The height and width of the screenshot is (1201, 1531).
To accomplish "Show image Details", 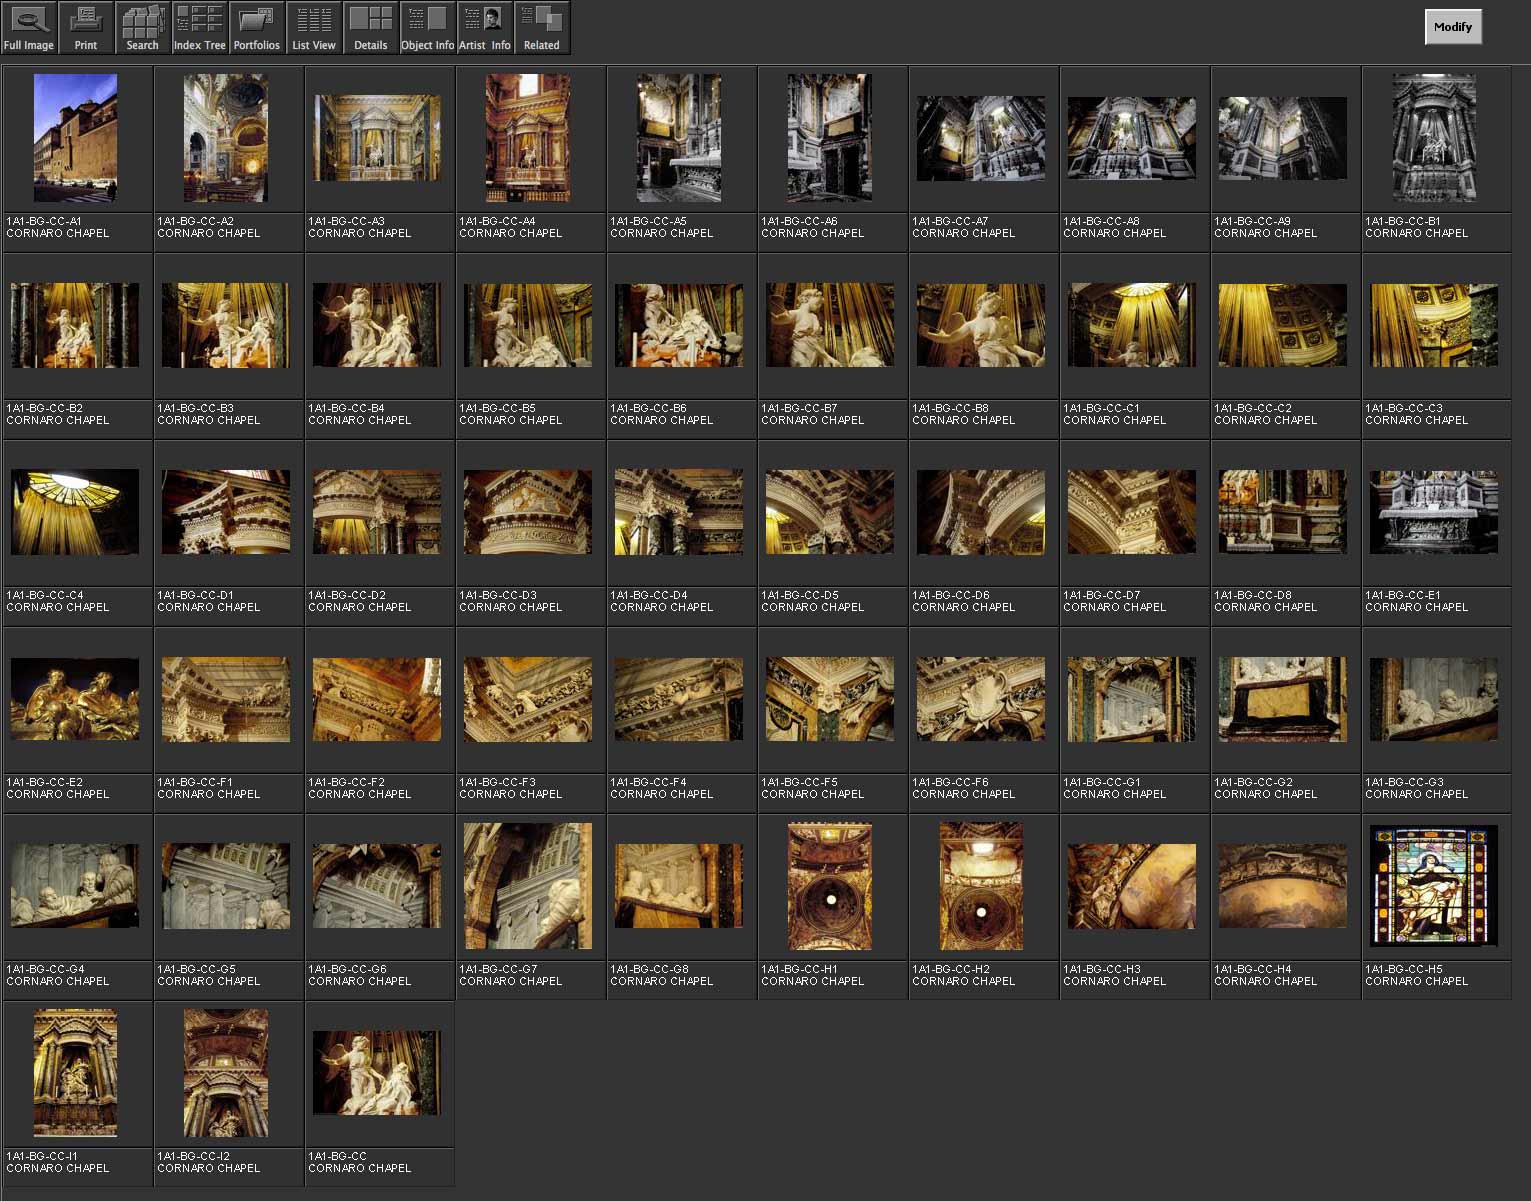I will pos(371,28).
